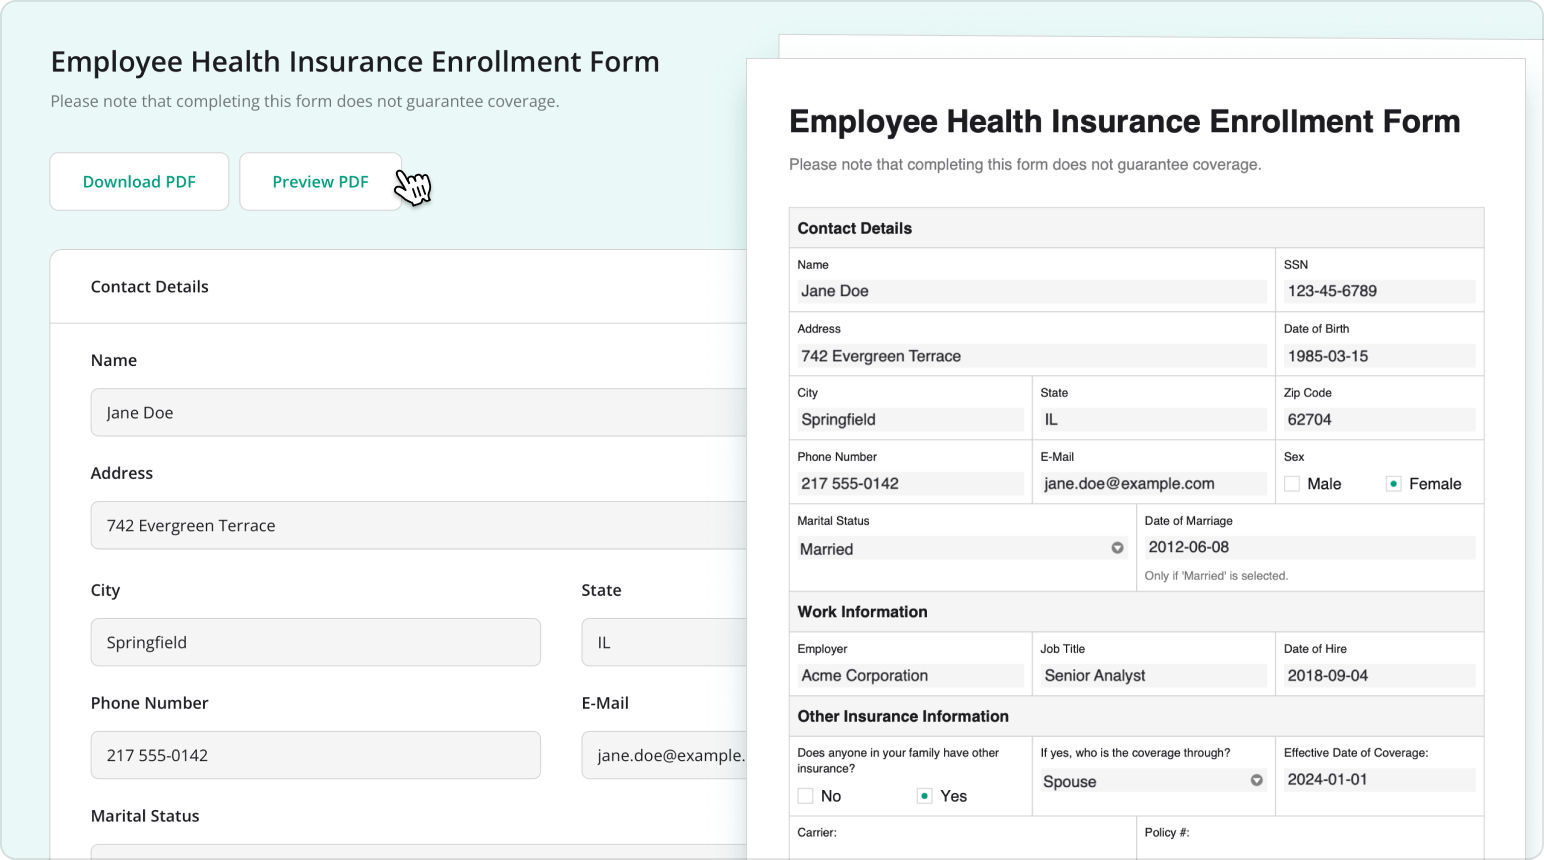This screenshot has width=1544, height=860.
Task: Click the PDF E-Mail field jane.doe@example.com
Action: click(1153, 484)
